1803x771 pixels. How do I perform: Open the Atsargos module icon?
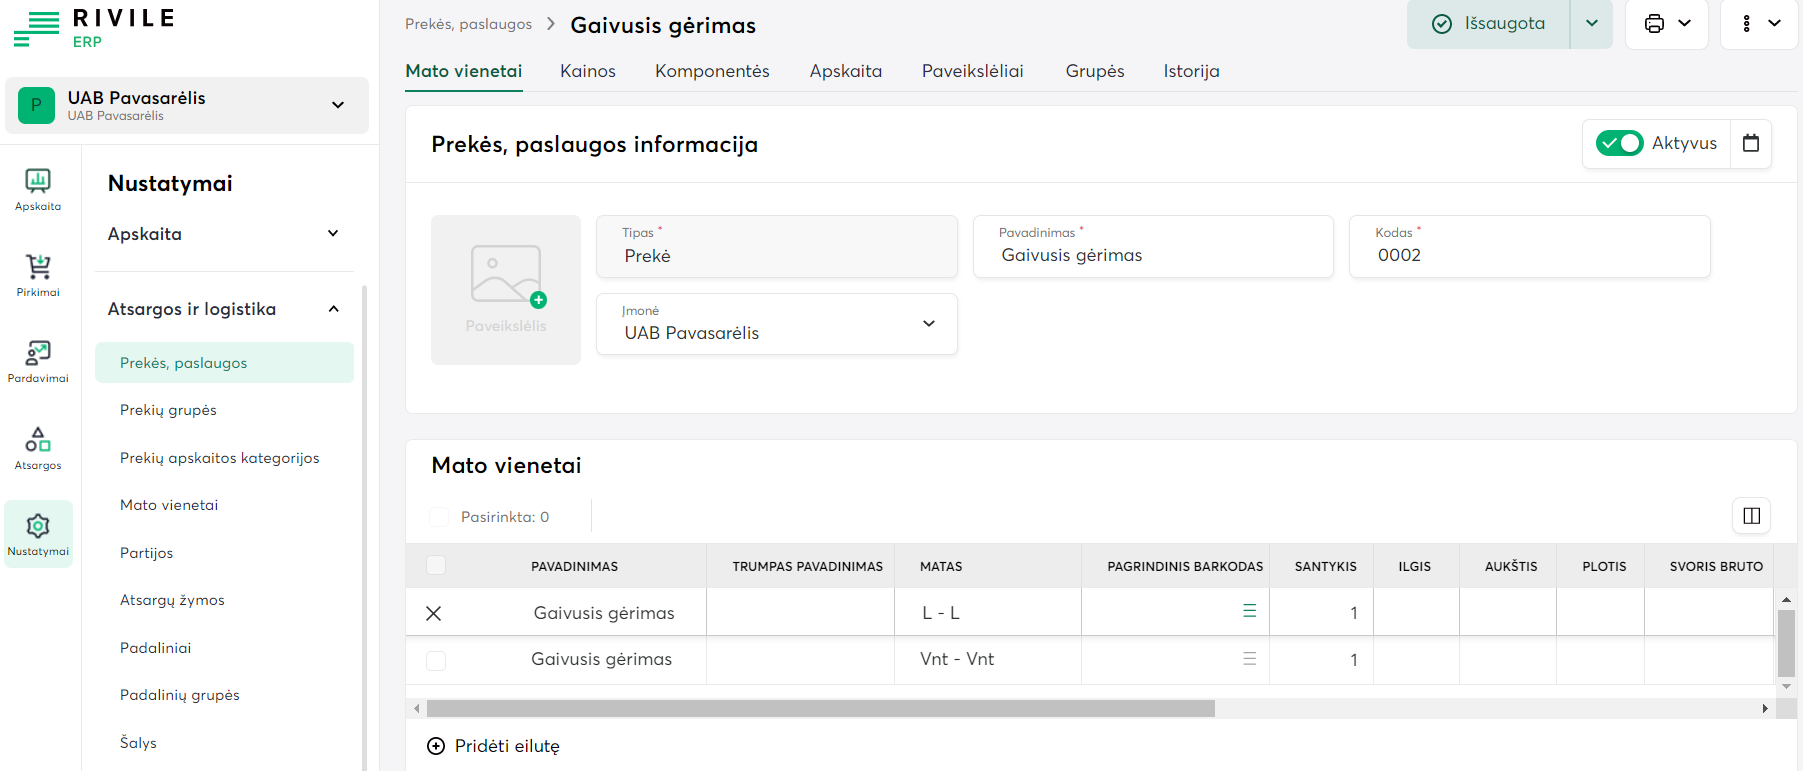38,448
